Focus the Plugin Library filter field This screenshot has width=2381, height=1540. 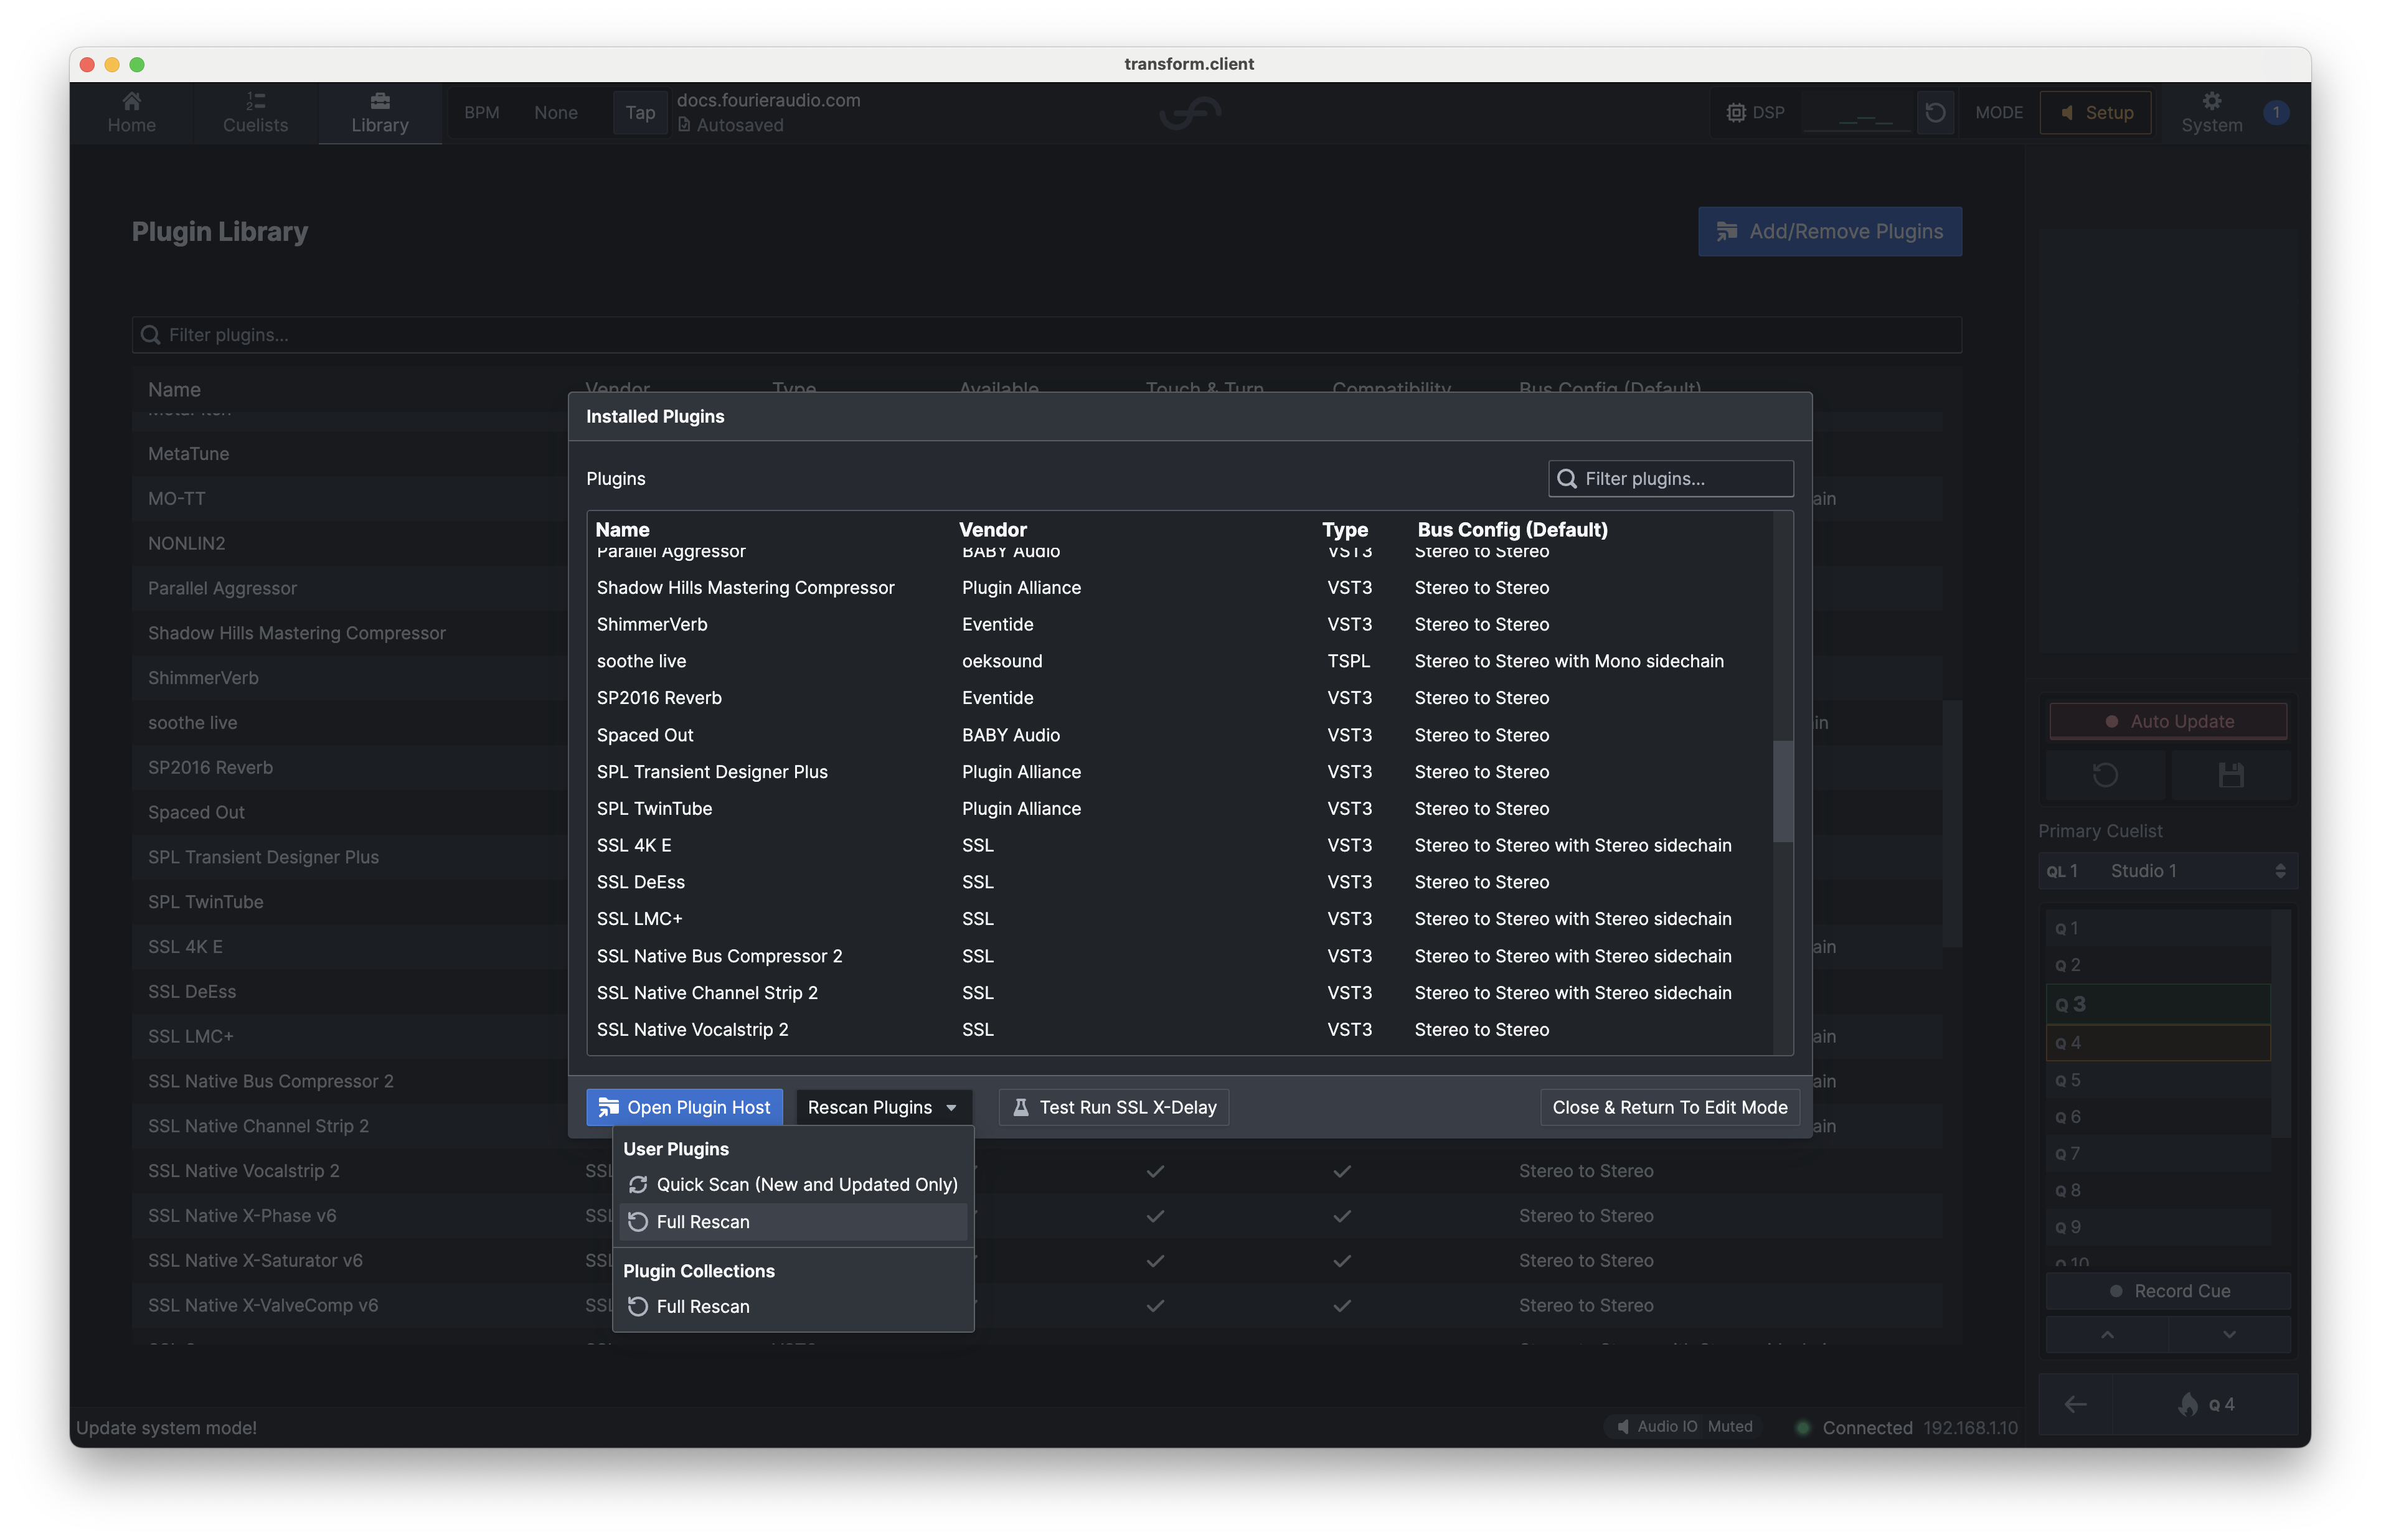(x=1046, y=335)
